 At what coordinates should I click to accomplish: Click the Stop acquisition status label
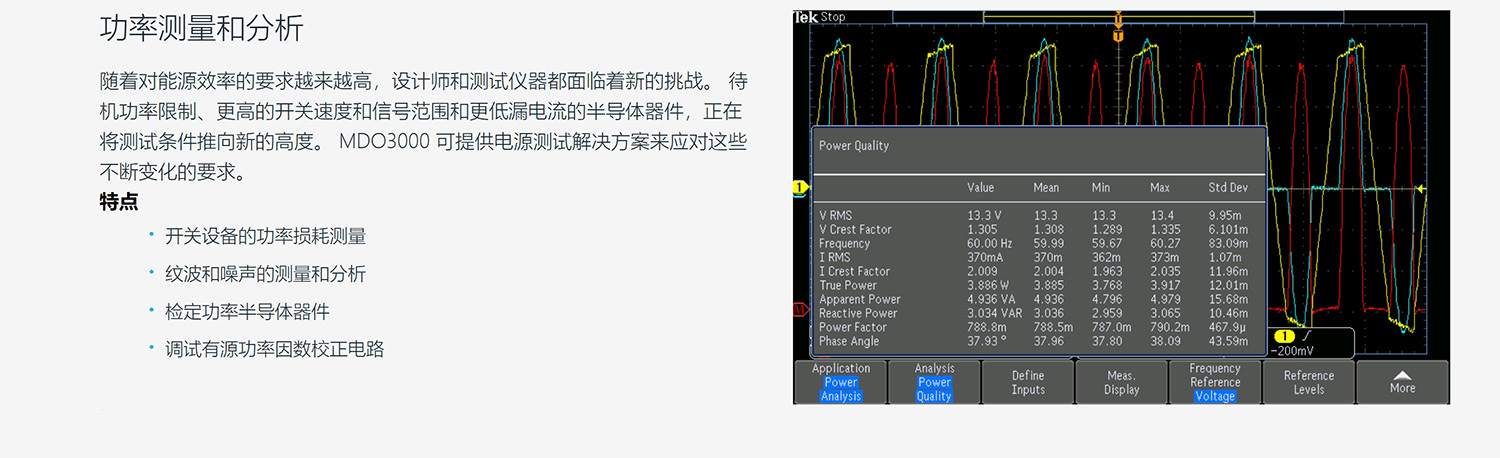833,17
